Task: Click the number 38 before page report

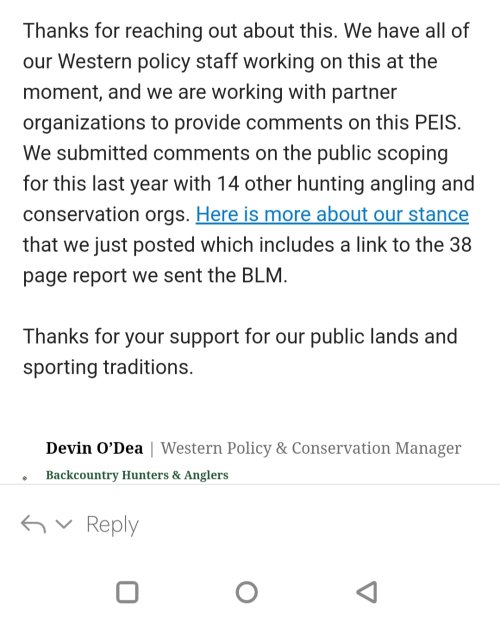Action: pos(460,245)
